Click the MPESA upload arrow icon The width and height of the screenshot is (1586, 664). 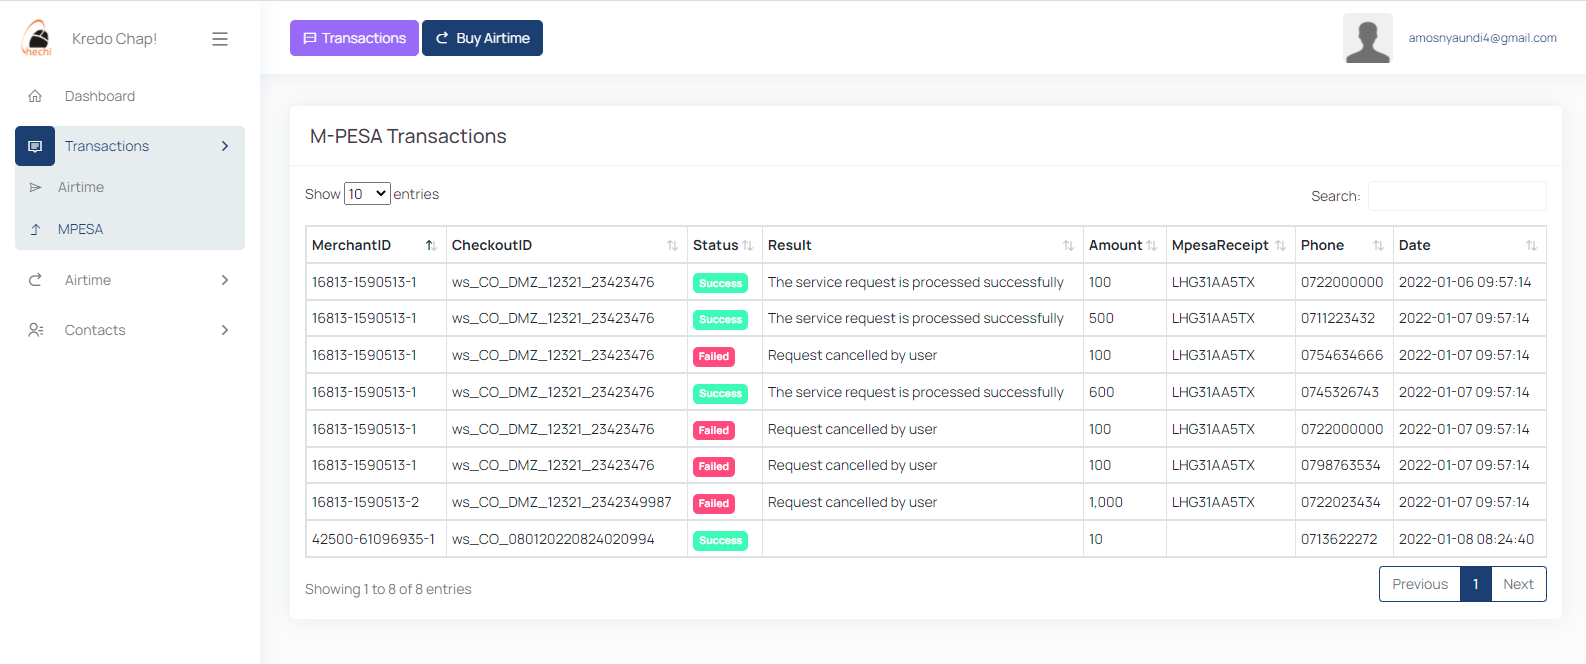coord(35,229)
